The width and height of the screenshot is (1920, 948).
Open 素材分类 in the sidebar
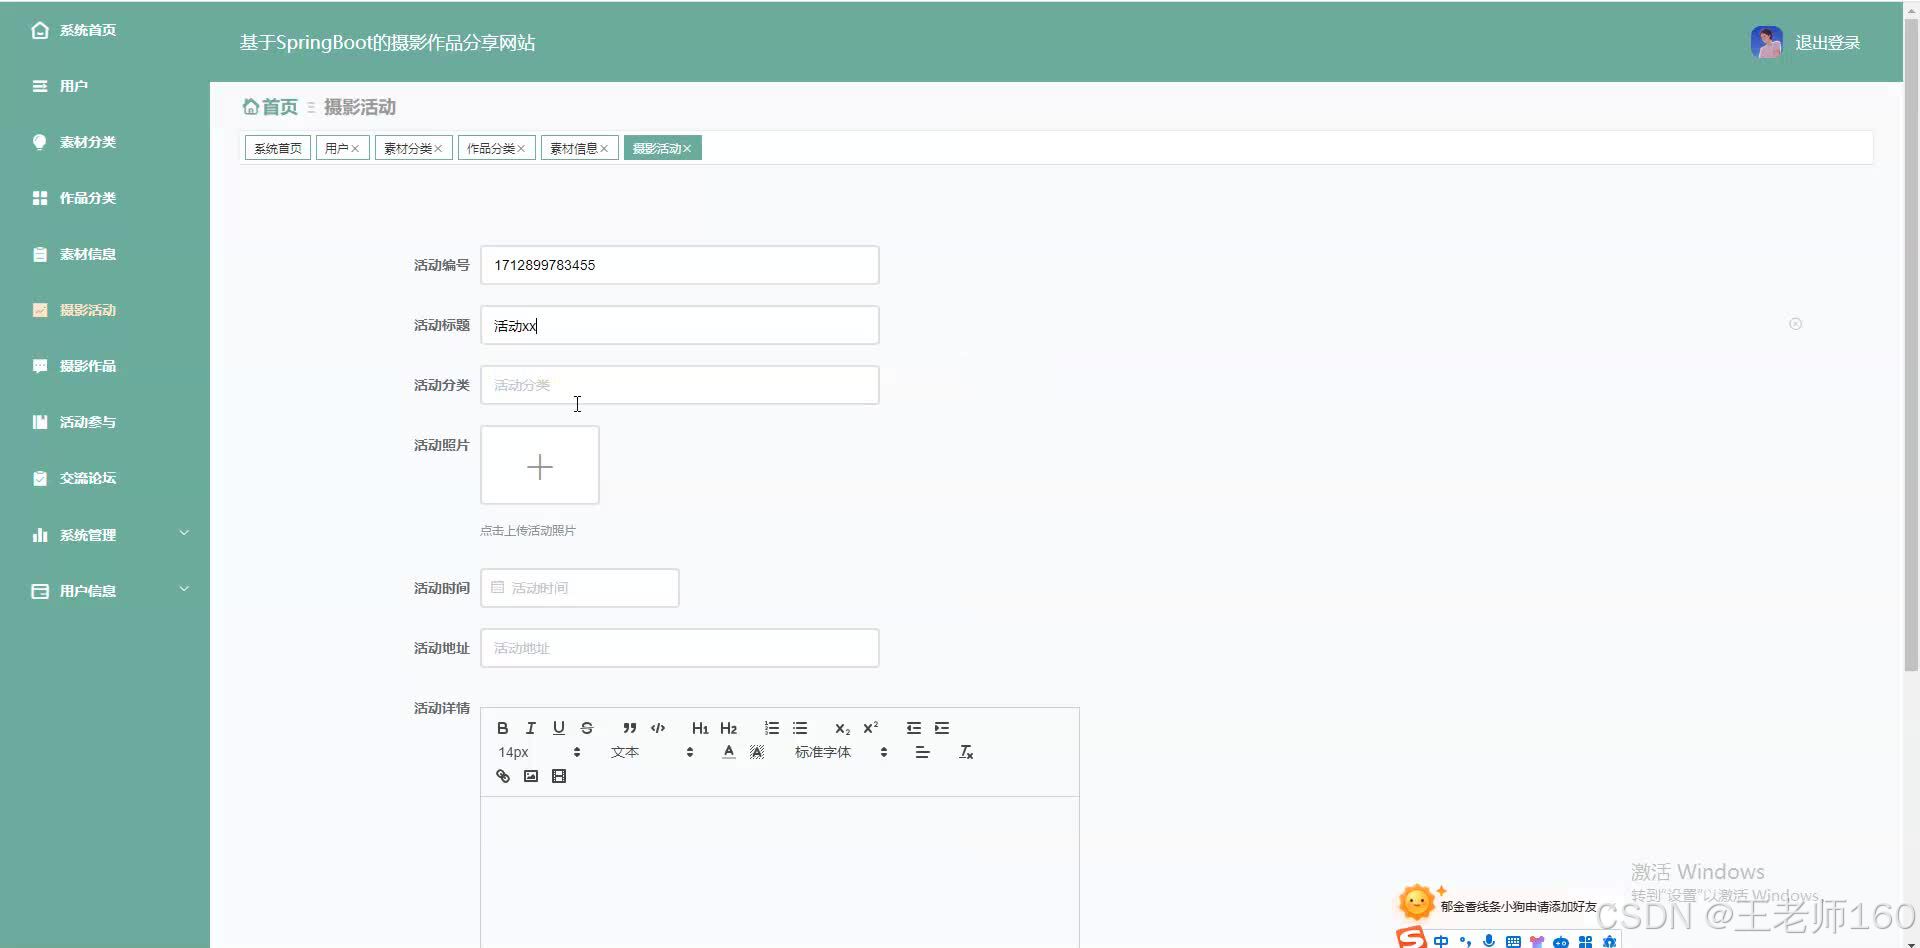click(x=105, y=142)
